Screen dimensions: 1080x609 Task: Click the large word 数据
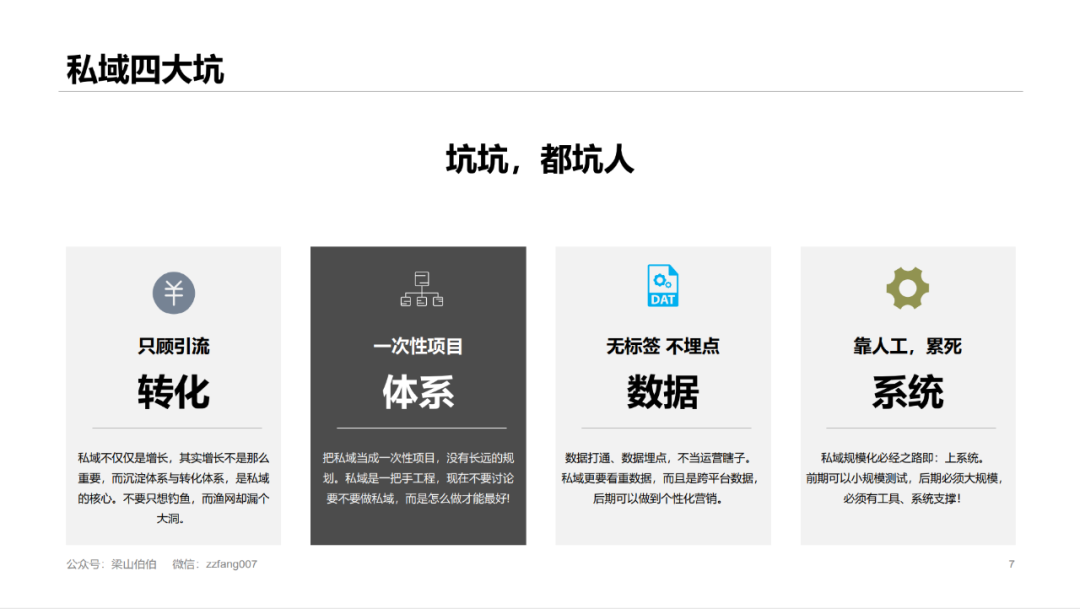[663, 392]
